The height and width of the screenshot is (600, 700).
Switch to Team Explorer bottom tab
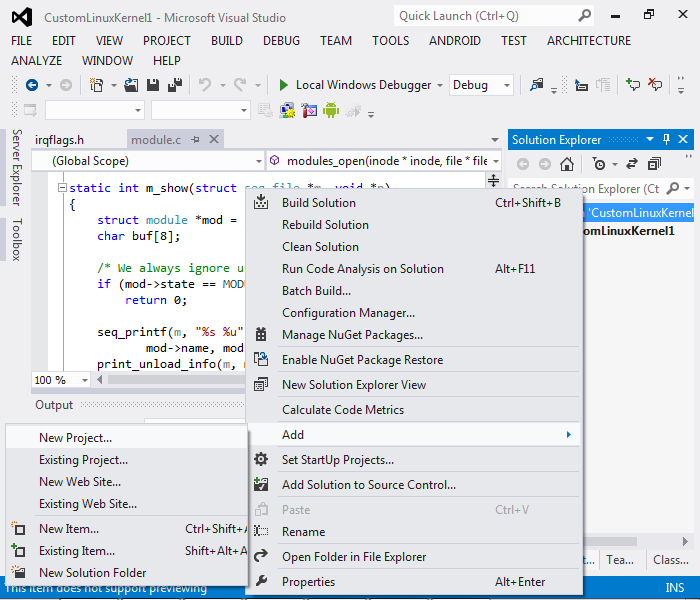[x=620, y=560]
